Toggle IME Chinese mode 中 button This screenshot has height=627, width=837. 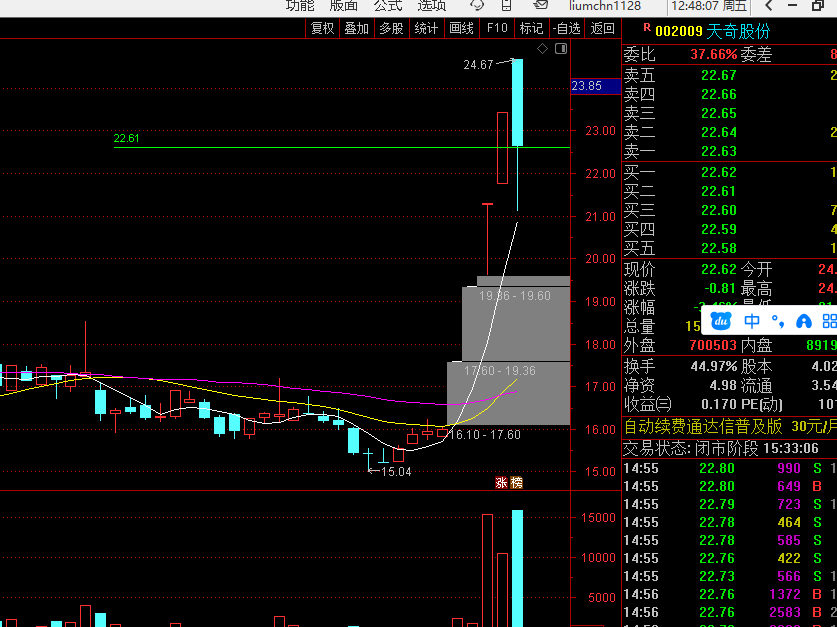tap(752, 321)
